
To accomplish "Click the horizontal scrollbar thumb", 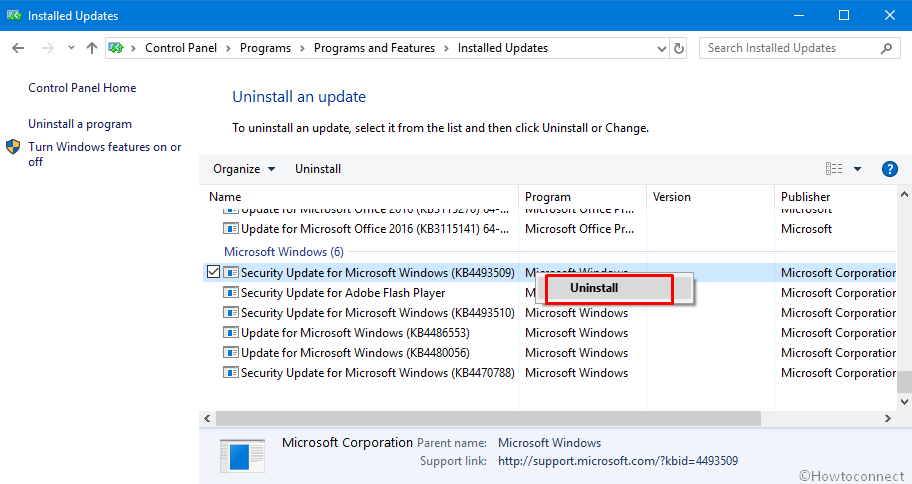I will pos(488,418).
